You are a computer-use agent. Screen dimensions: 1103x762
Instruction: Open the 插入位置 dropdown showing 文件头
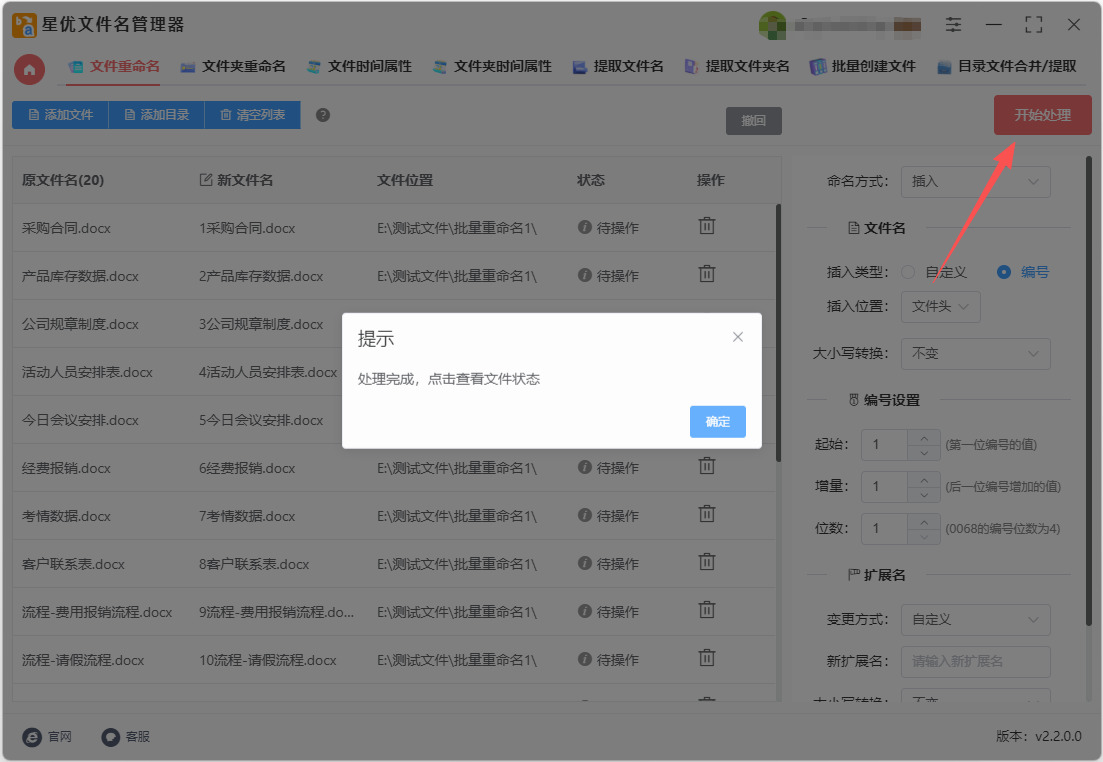point(941,307)
